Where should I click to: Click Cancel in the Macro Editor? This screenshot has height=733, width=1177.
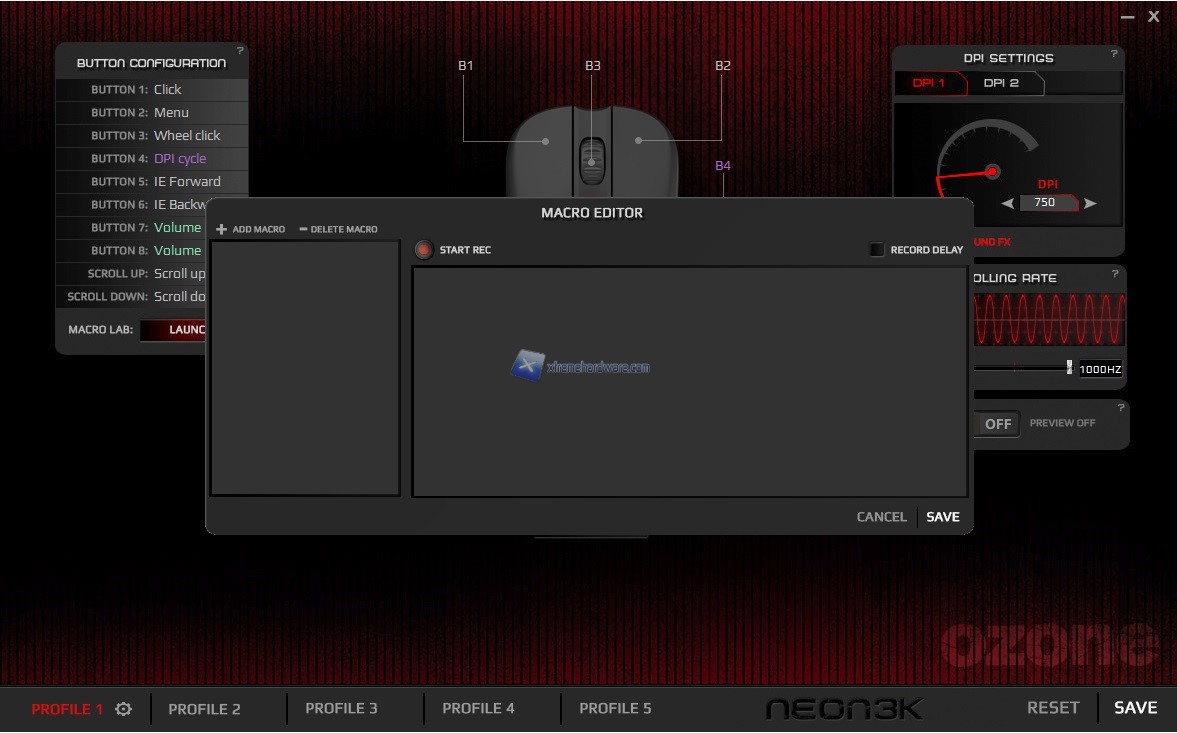(881, 517)
